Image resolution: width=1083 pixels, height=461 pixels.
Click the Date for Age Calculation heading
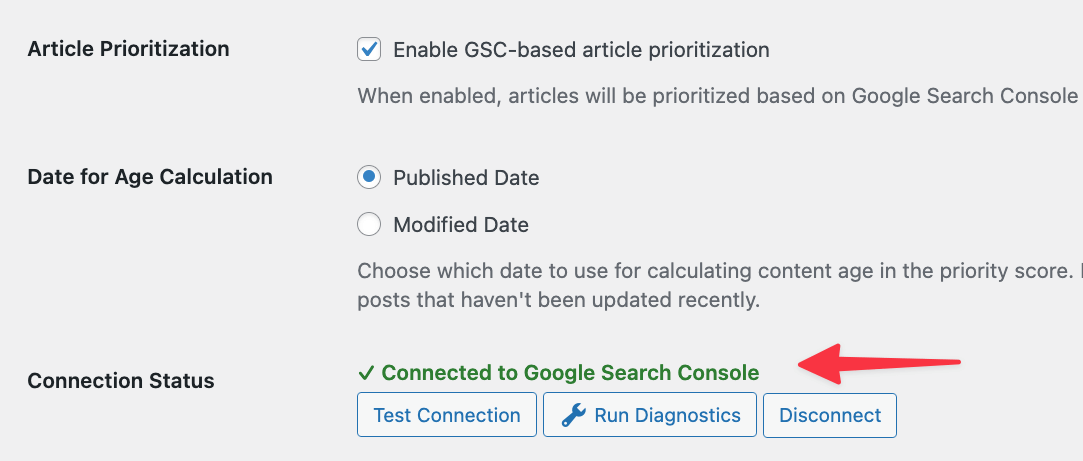(150, 177)
